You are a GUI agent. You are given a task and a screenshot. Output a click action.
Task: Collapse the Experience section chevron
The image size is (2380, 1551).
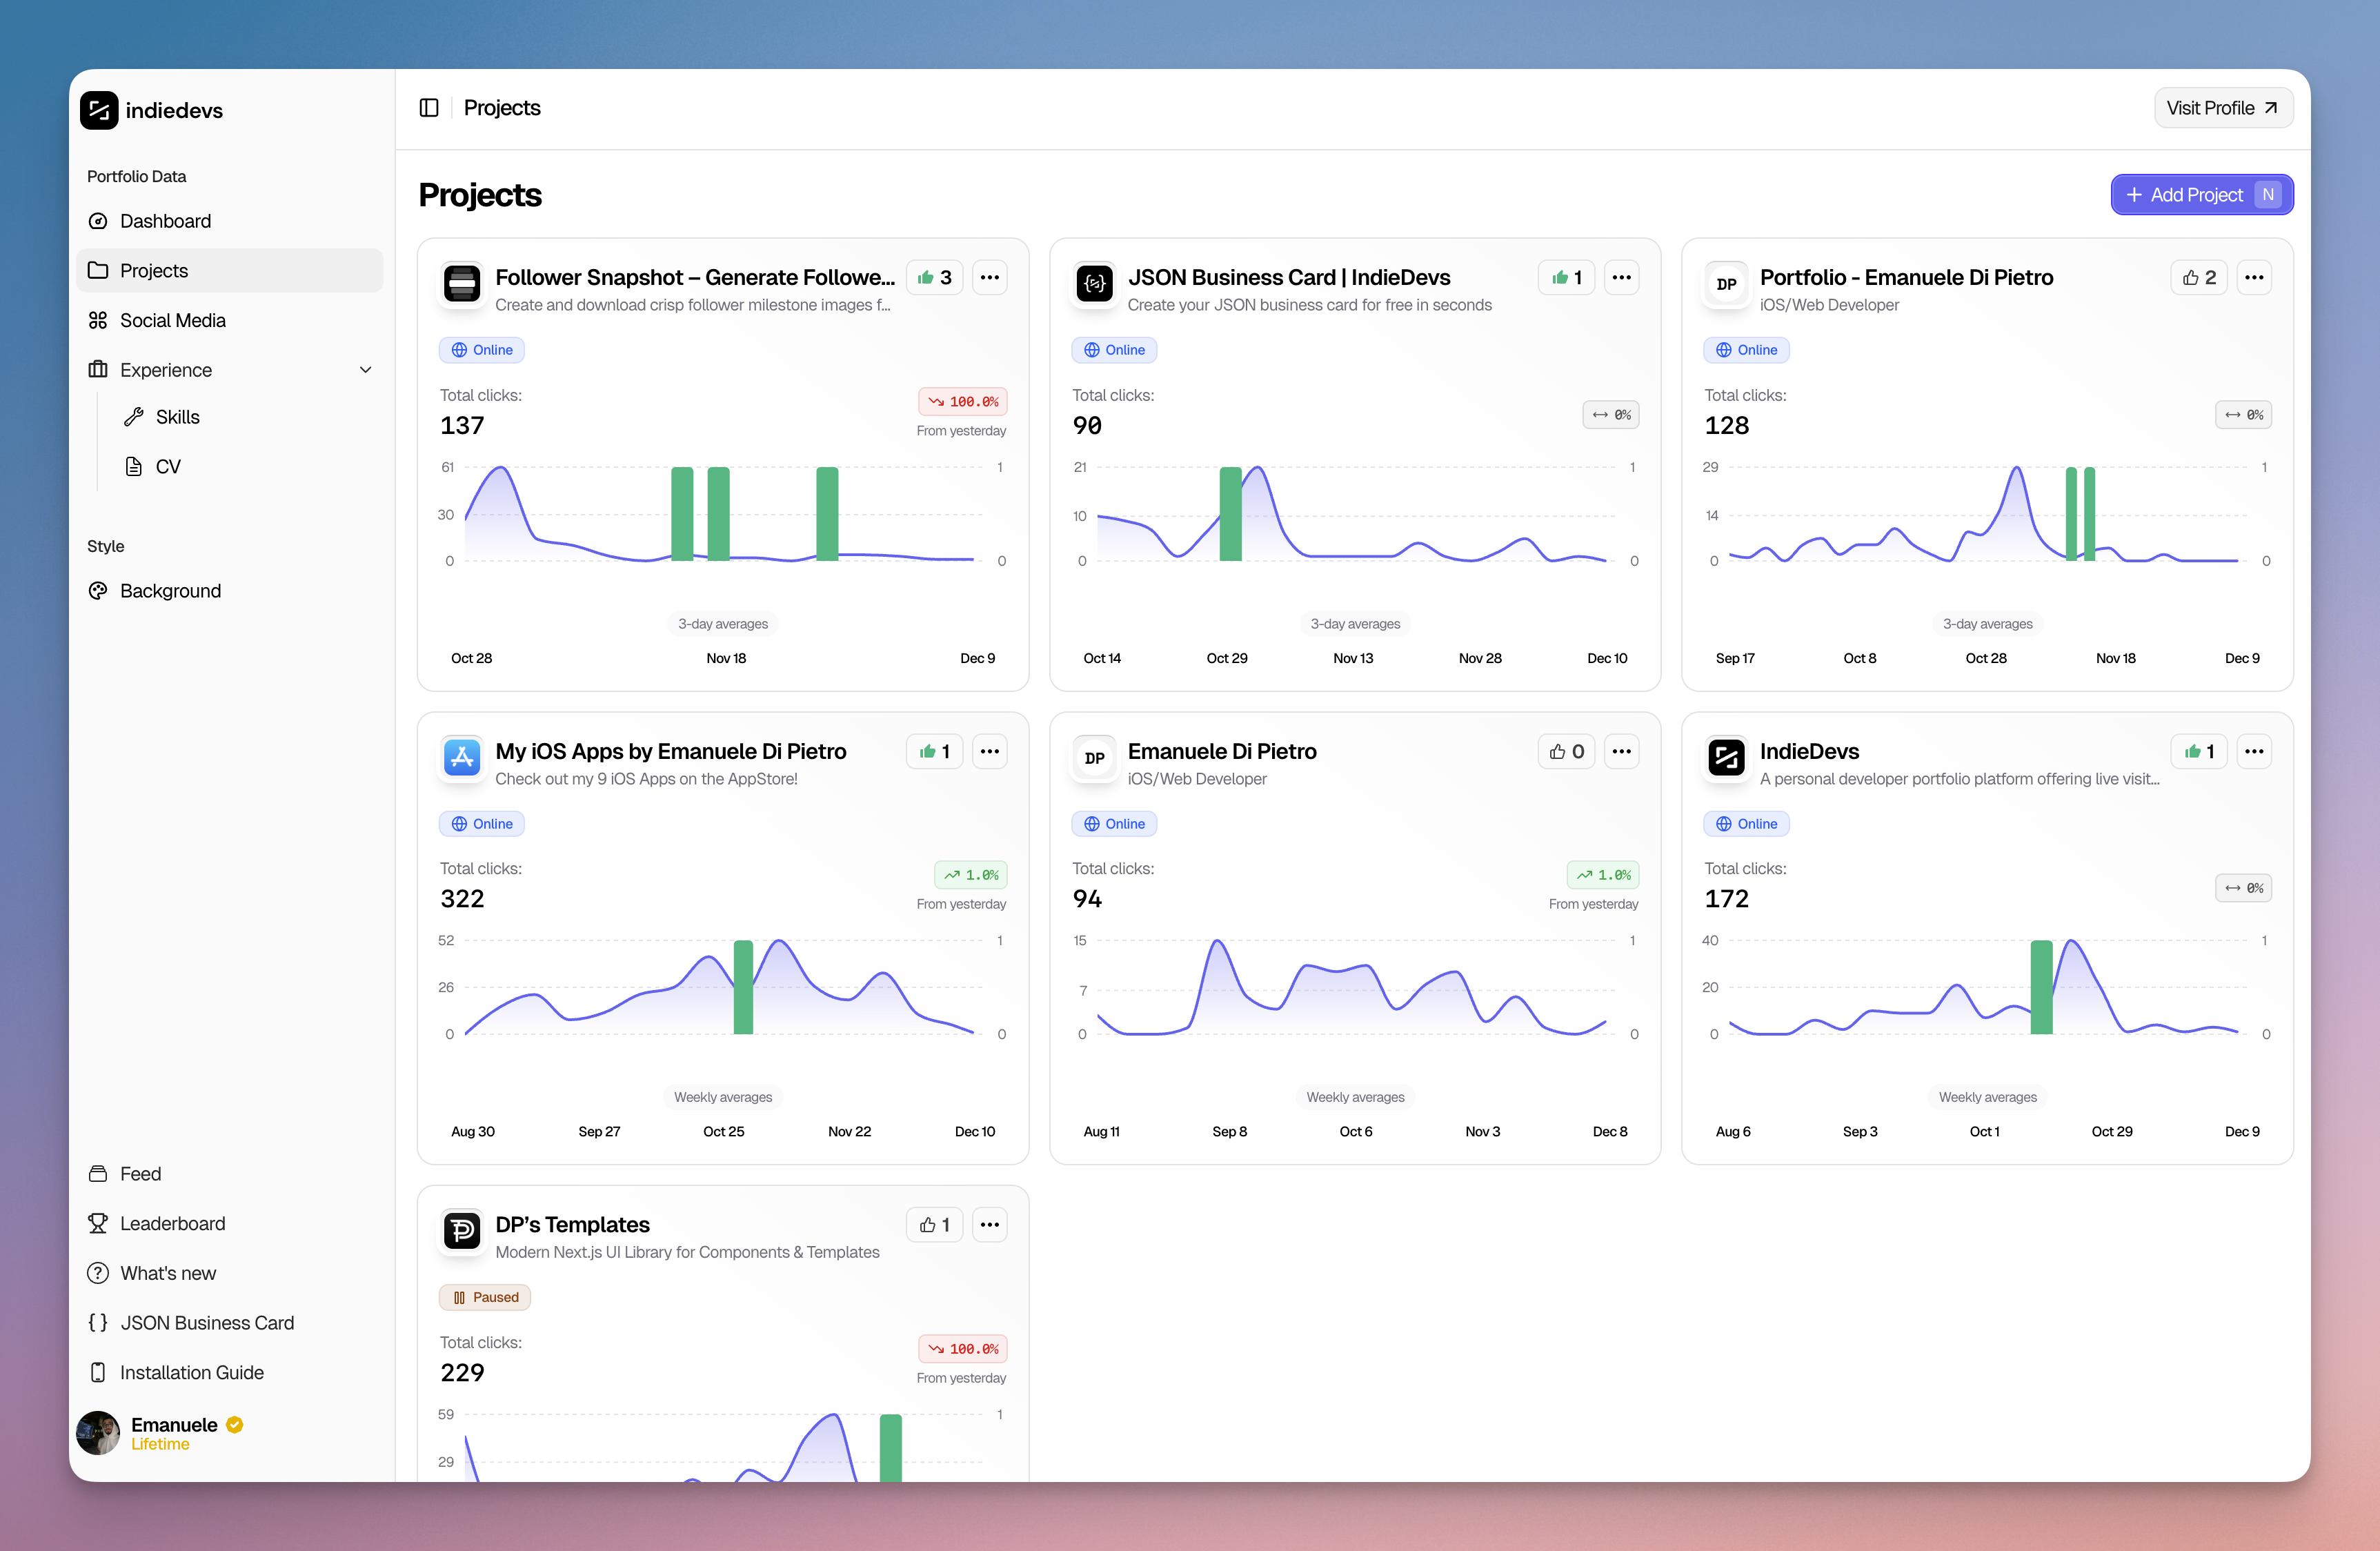click(366, 370)
